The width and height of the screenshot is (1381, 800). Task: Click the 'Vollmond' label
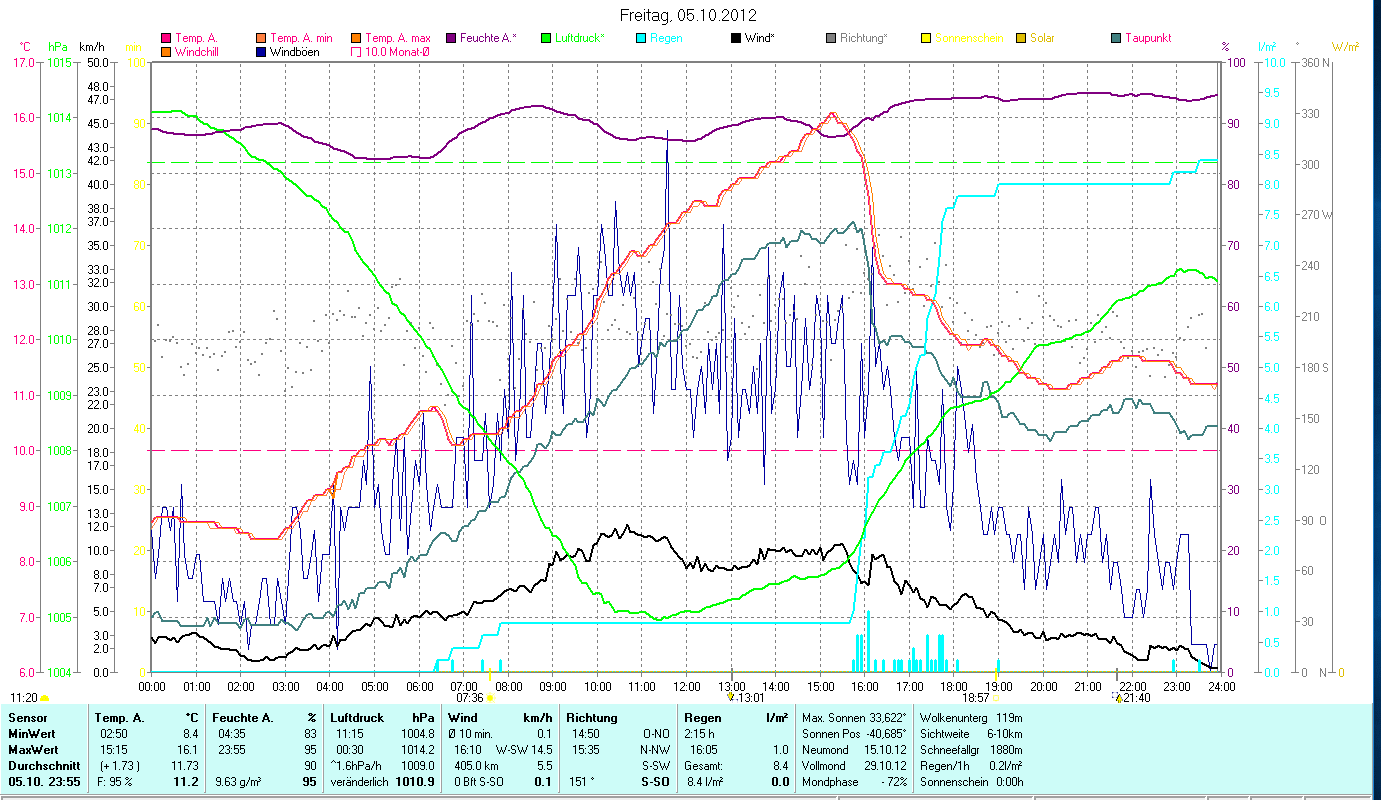click(825, 765)
